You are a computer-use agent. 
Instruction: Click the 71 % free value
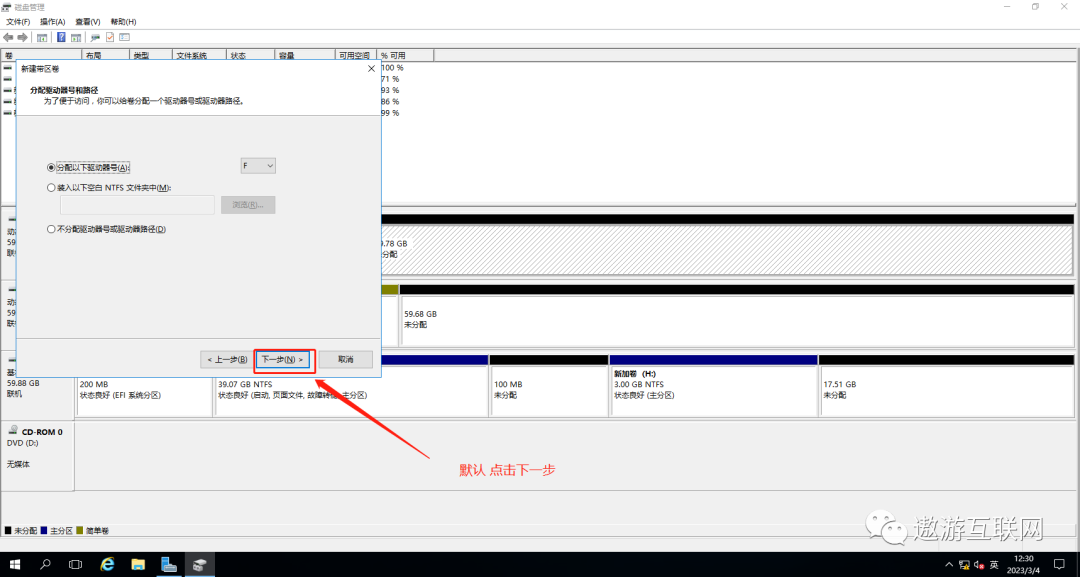pos(391,79)
